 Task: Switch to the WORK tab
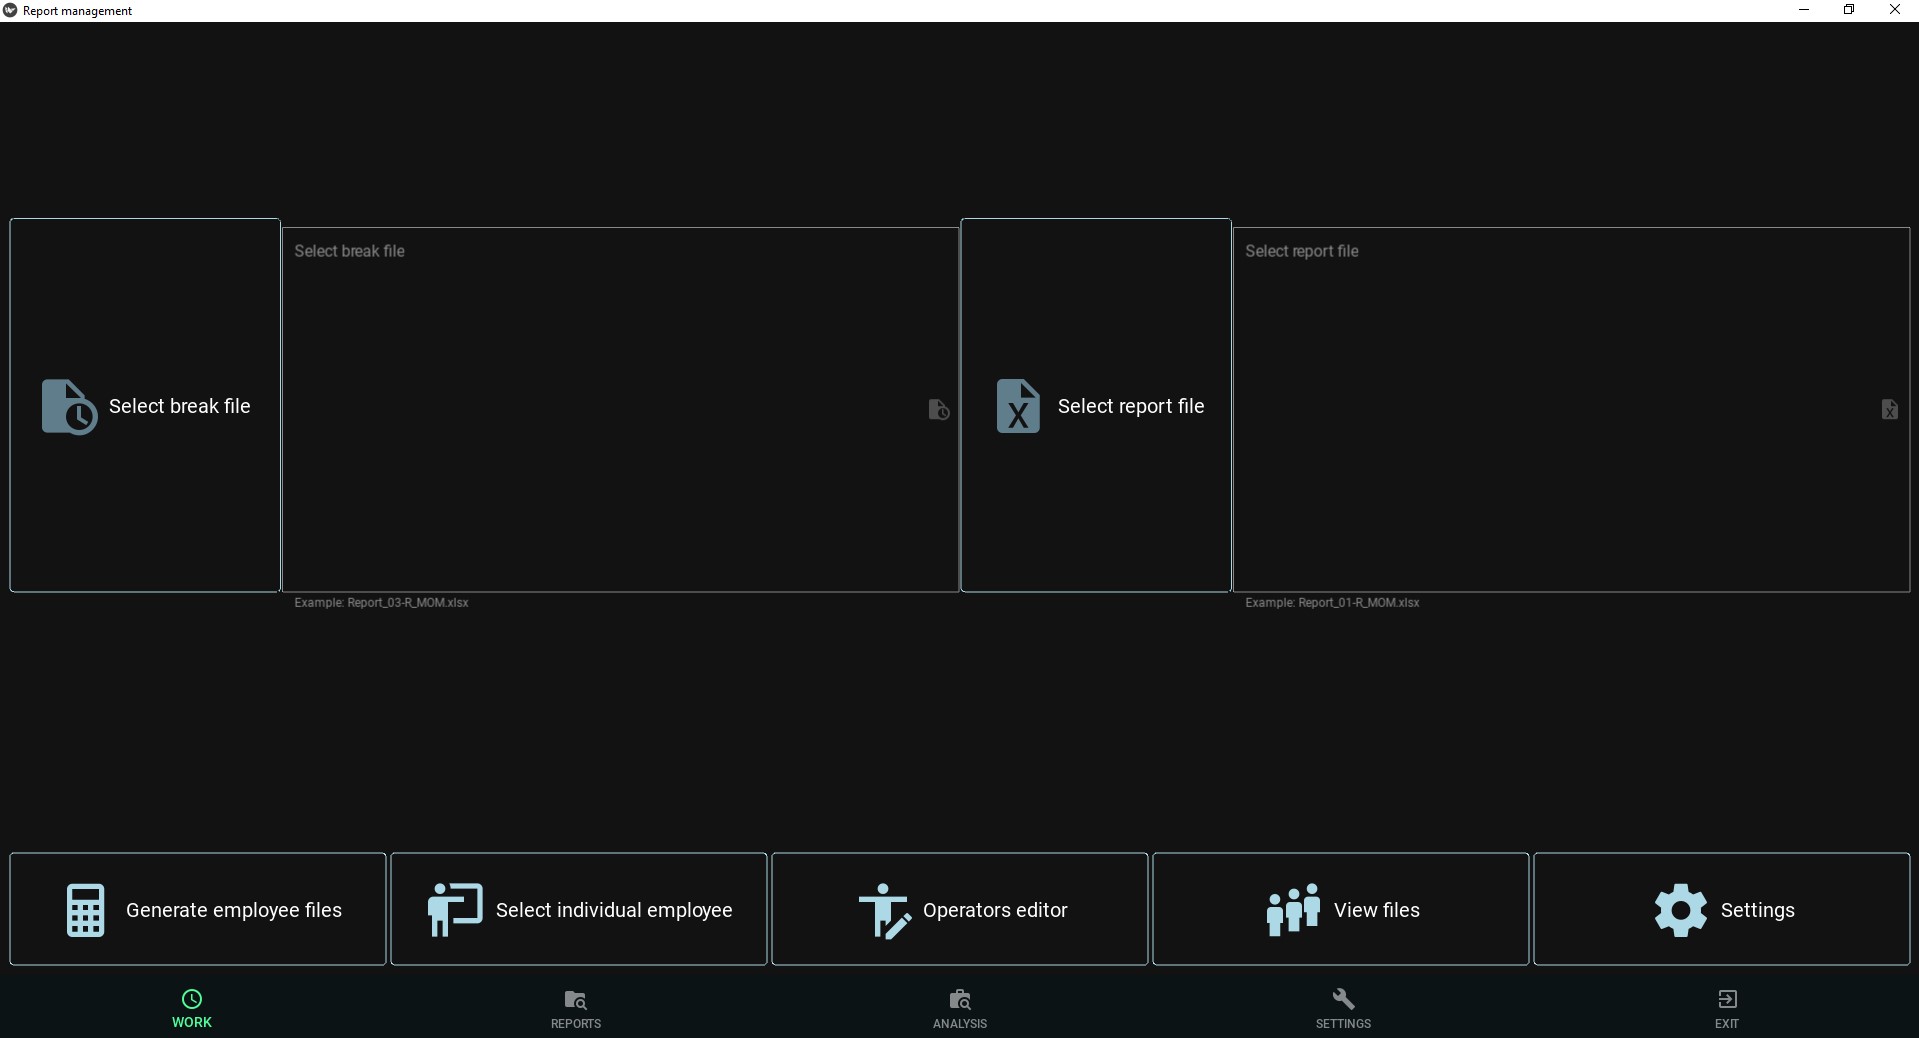pos(192,1009)
